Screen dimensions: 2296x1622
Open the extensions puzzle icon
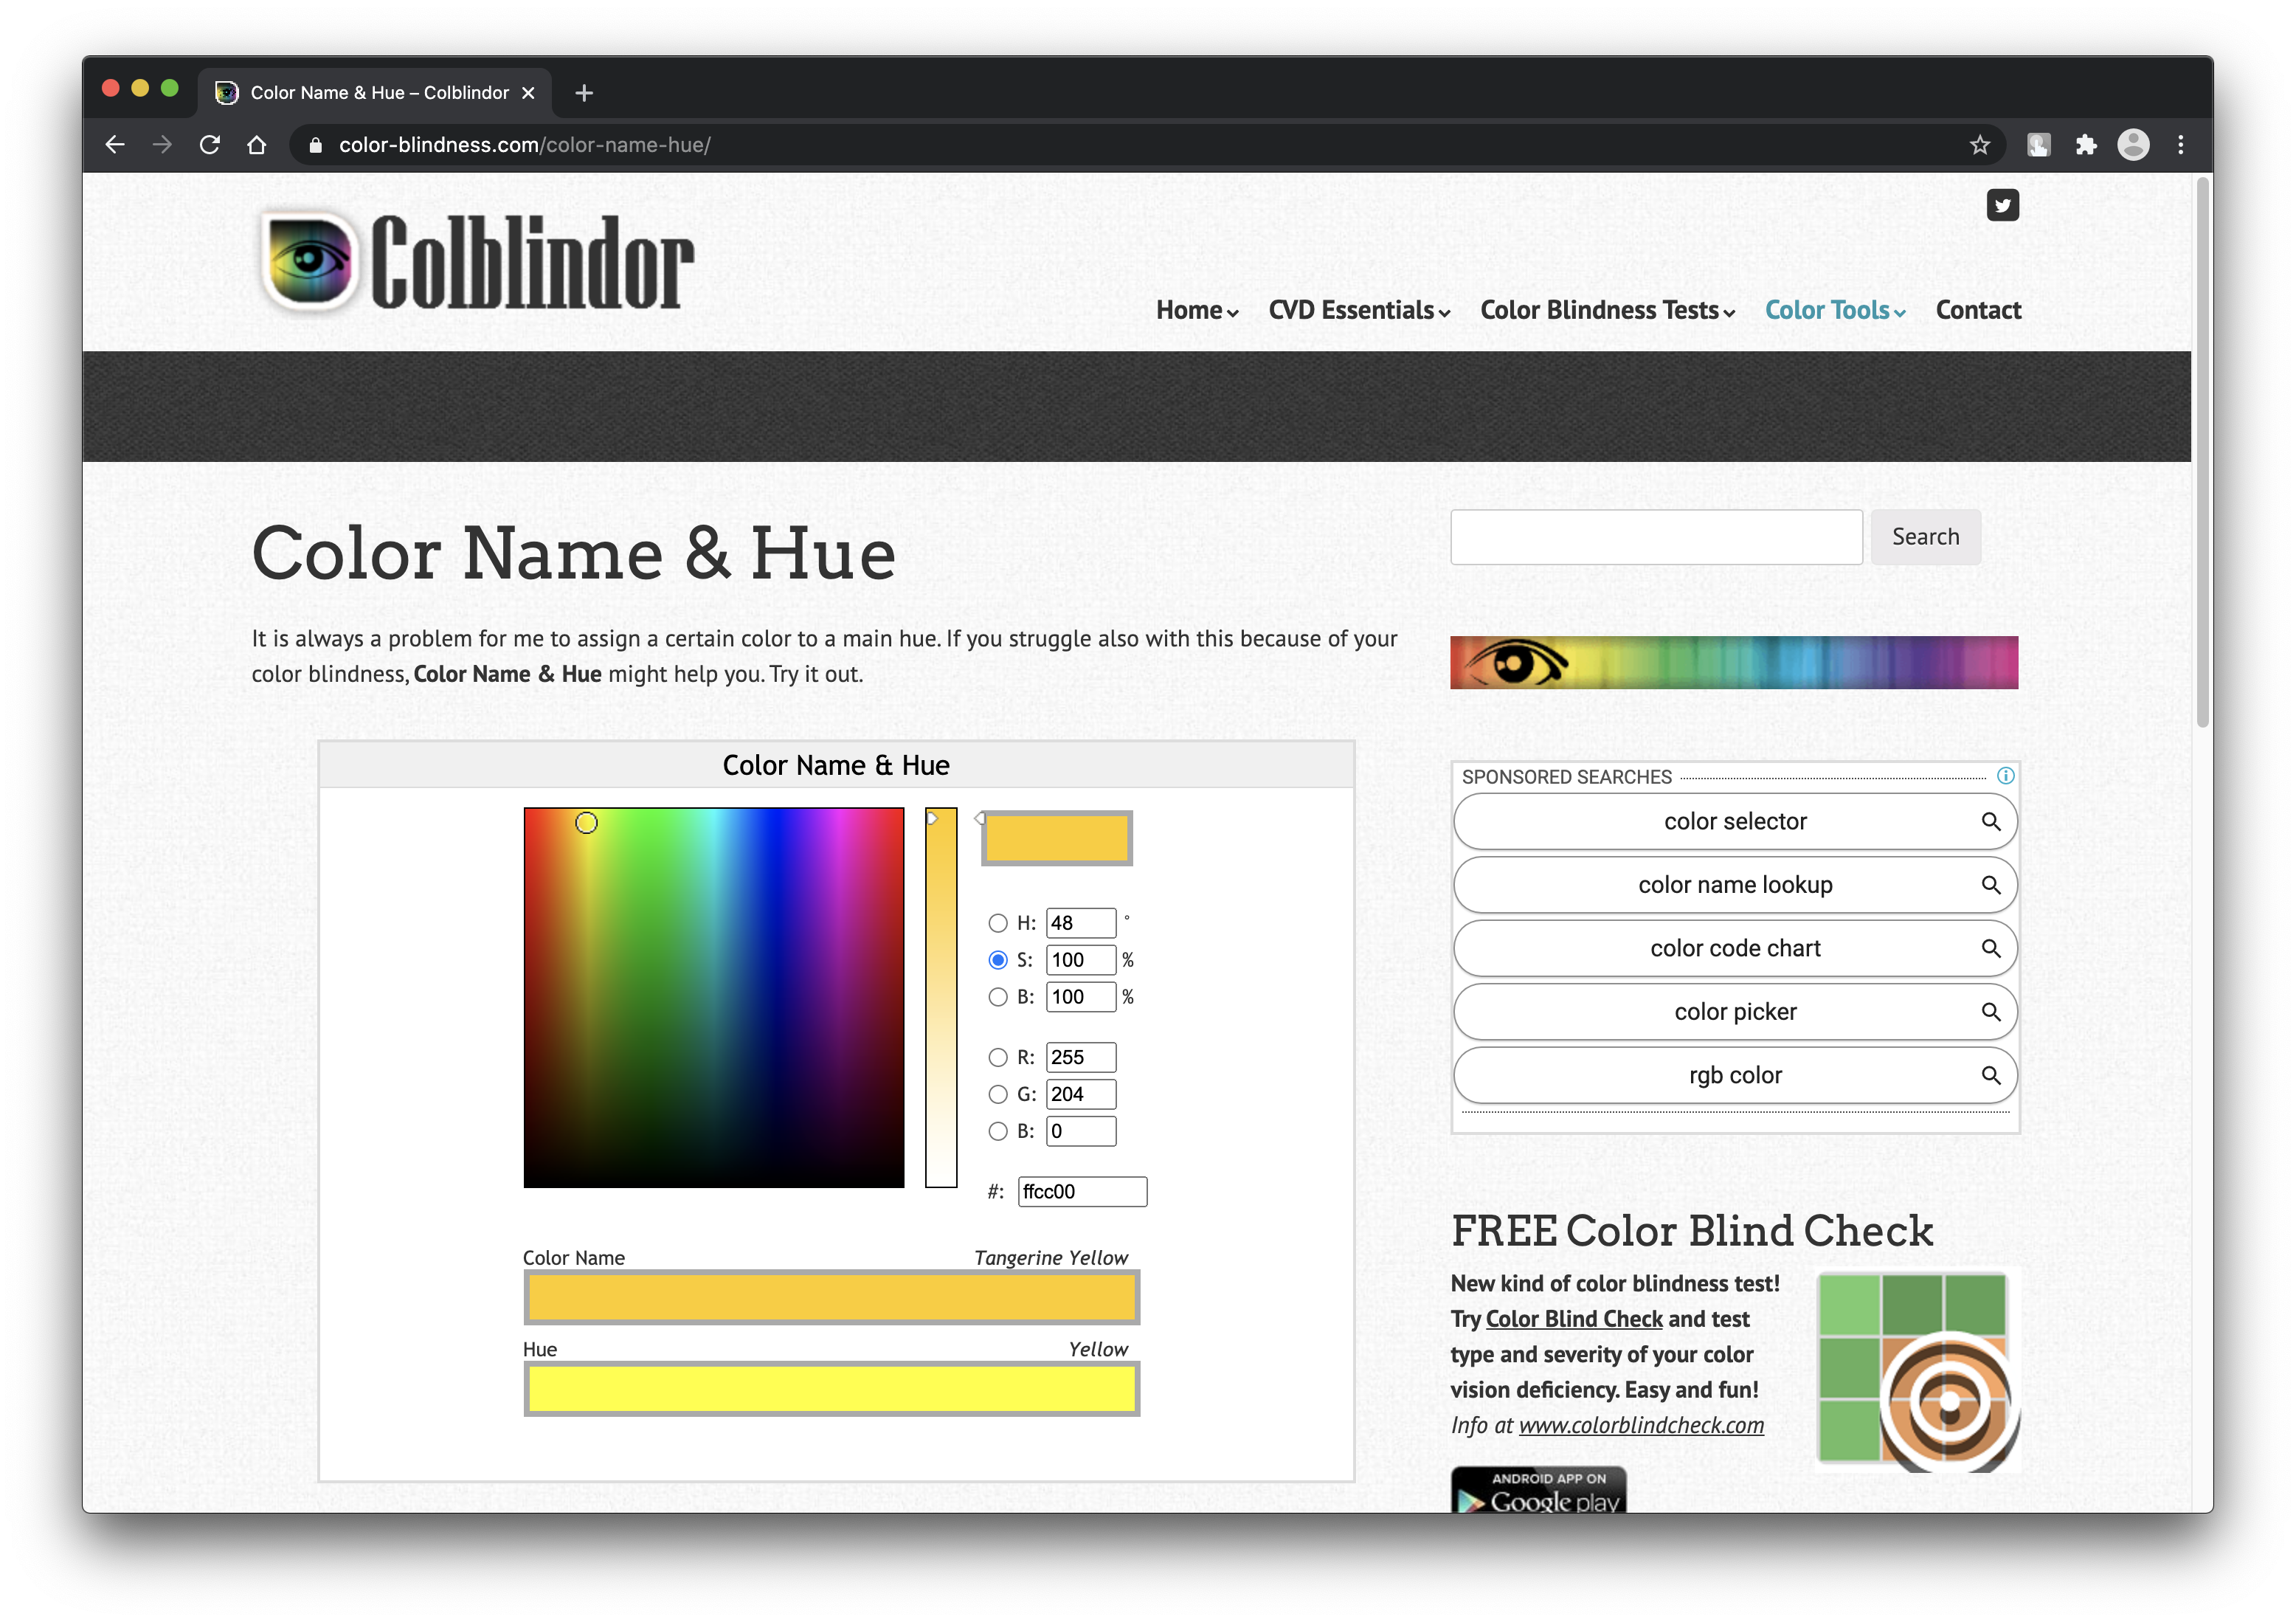pyautogui.click(x=2086, y=145)
